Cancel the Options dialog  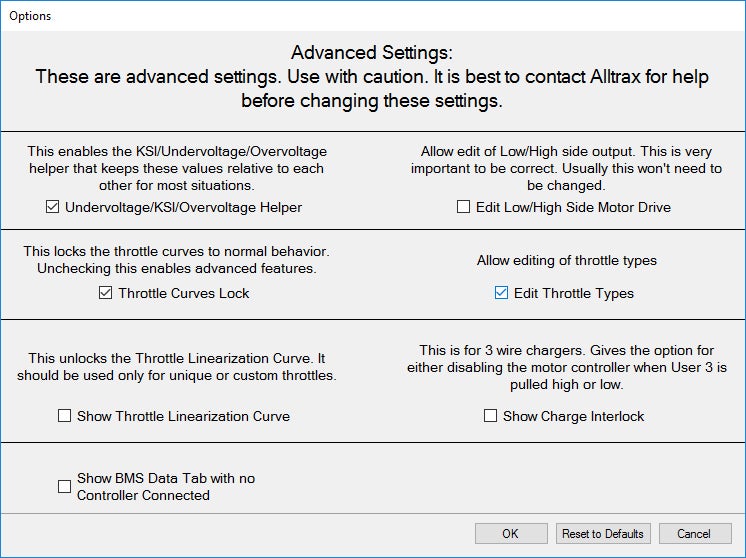(693, 534)
